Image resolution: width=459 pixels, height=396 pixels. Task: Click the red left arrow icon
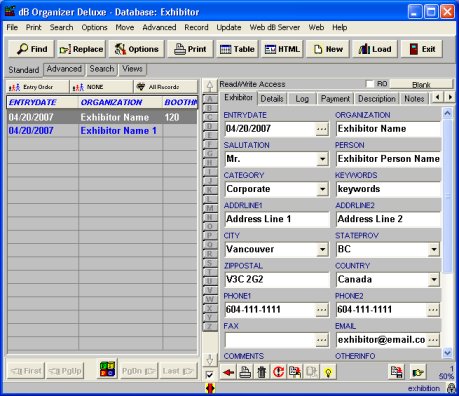coord(228,372)
